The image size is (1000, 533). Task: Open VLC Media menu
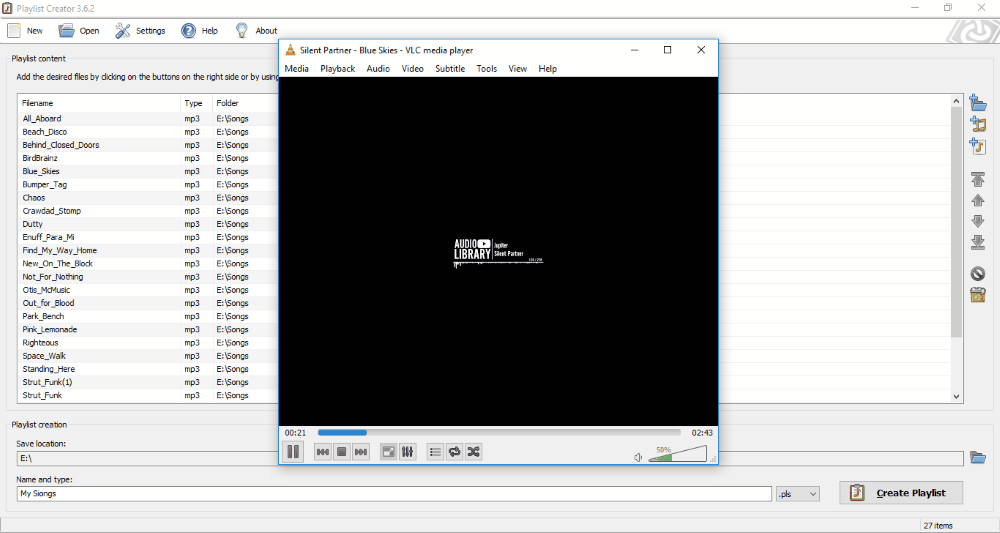click(x=297, y=68)
